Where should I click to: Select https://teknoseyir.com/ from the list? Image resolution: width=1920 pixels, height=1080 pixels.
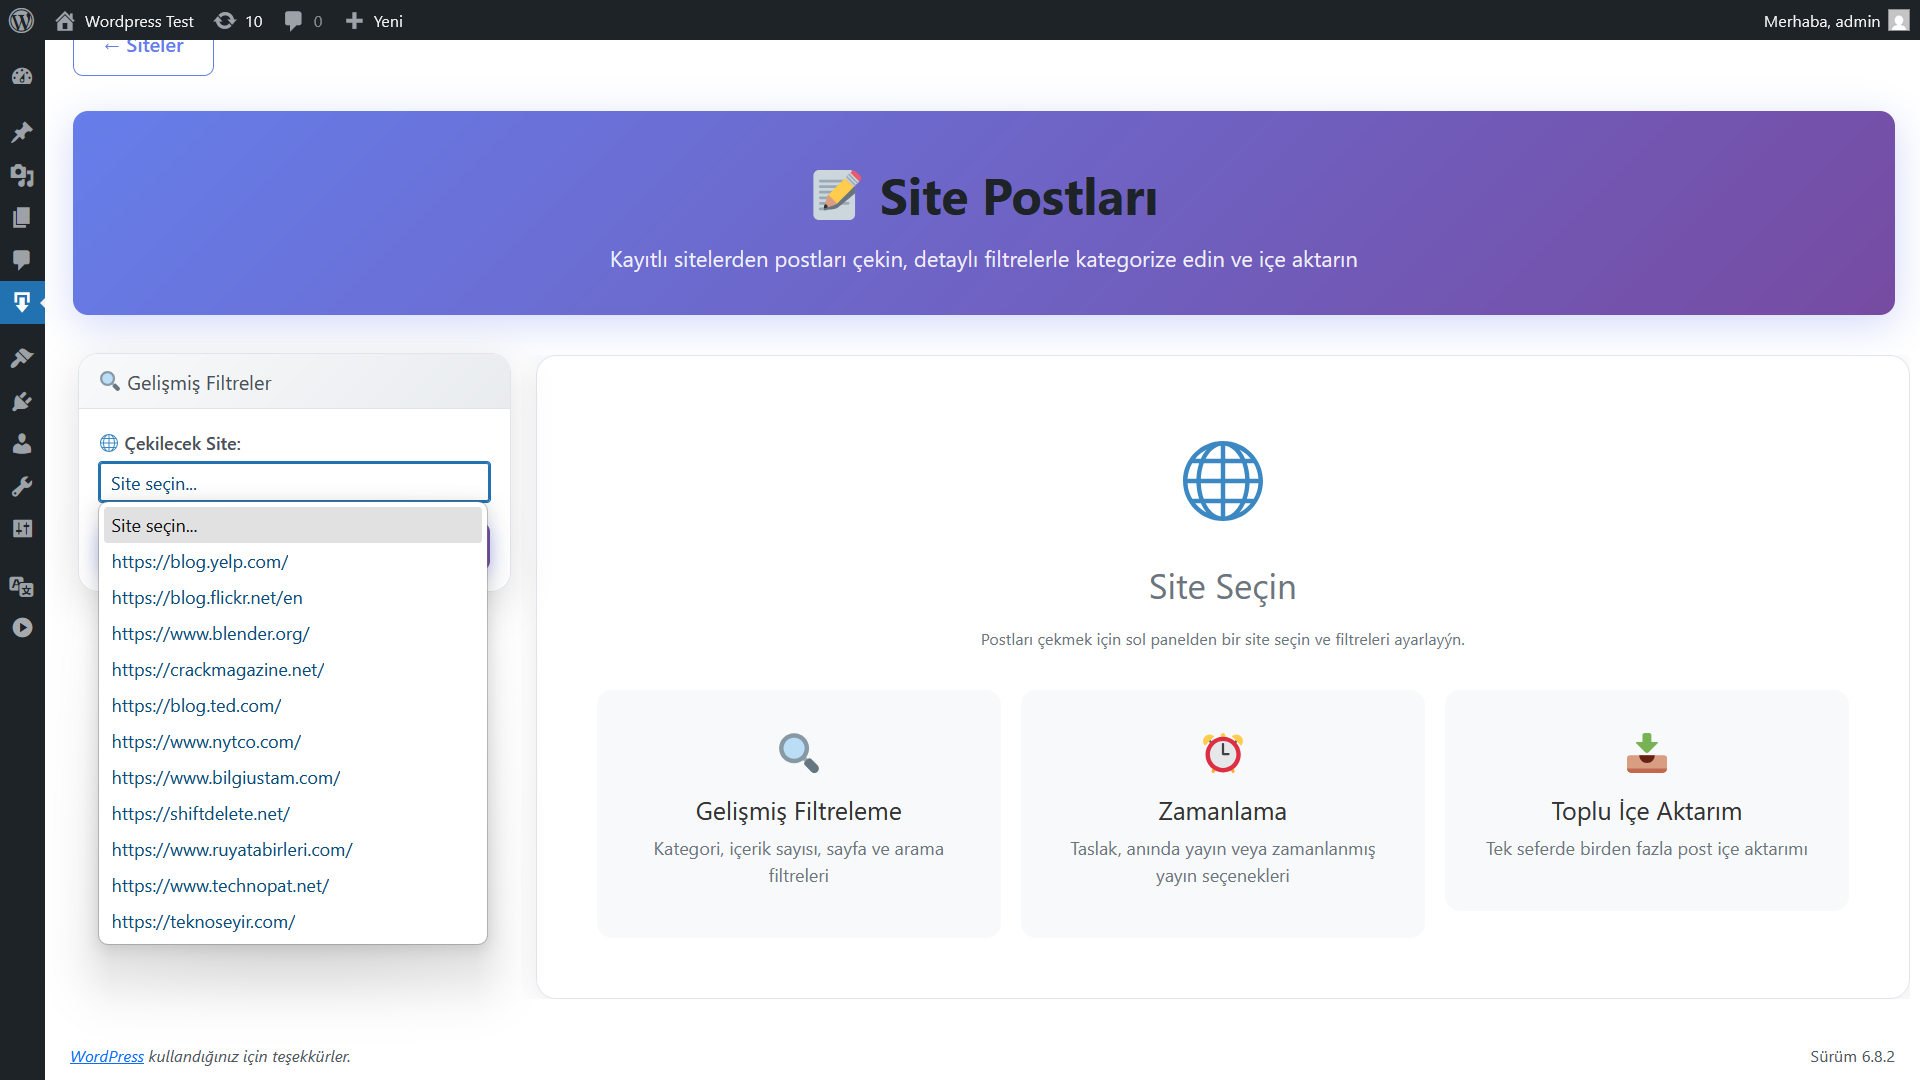pyautogui.click(x=293, y=921)
